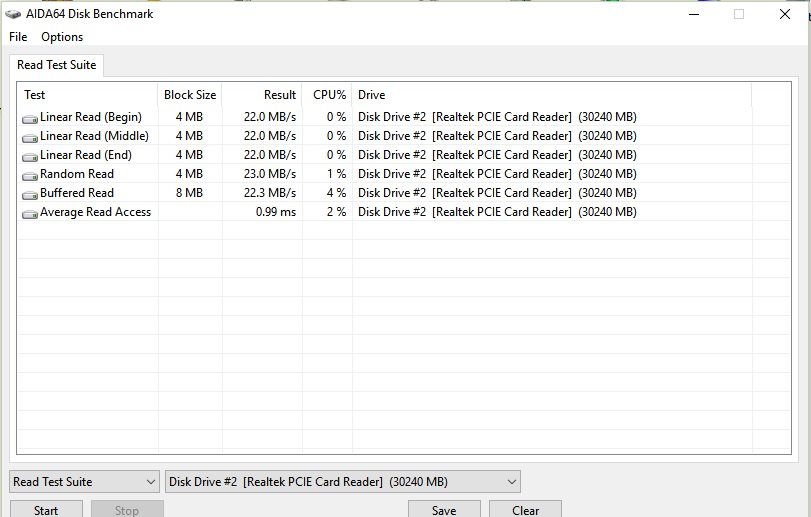The width and height of the screenshot is (811, 517).
Task: Minimize the AIDA64 Disk Benchmark window
Action: [694, 14]
